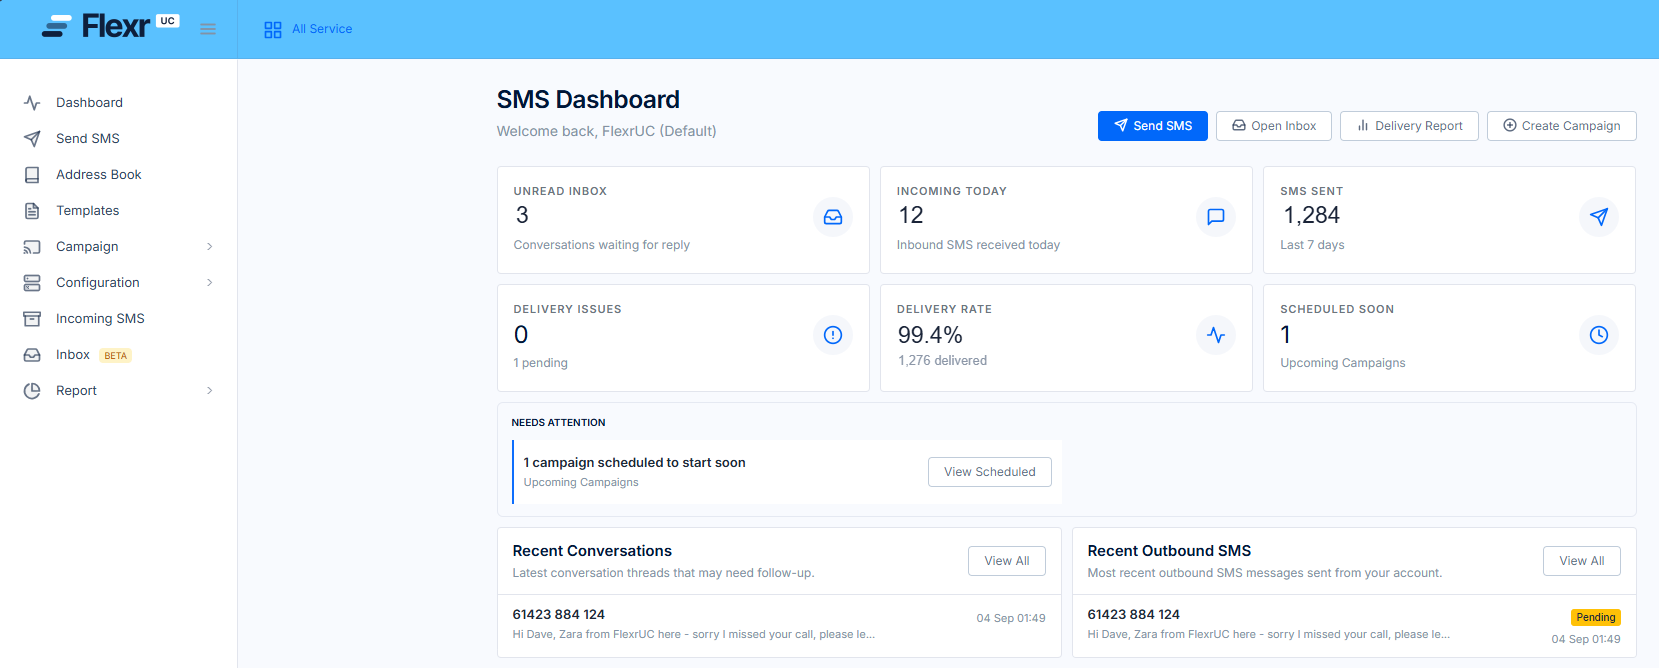Click the Open Inbox button
1659x668 pixels.
(x=1274, y=126)
